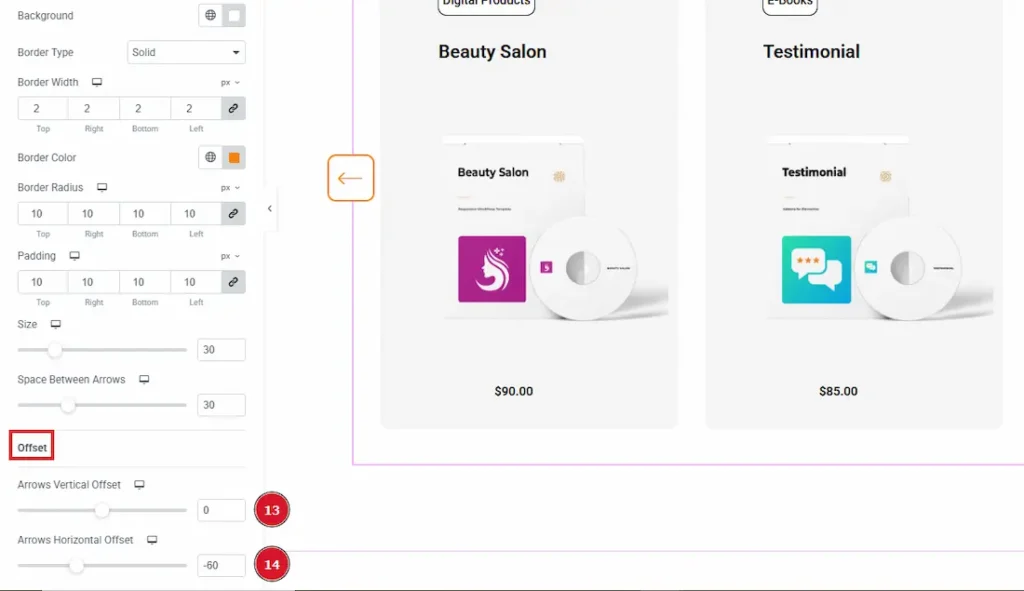Toggle the Border Width link values icon
This screenshot has height=591, width=1024.
[x=233, y=109]
